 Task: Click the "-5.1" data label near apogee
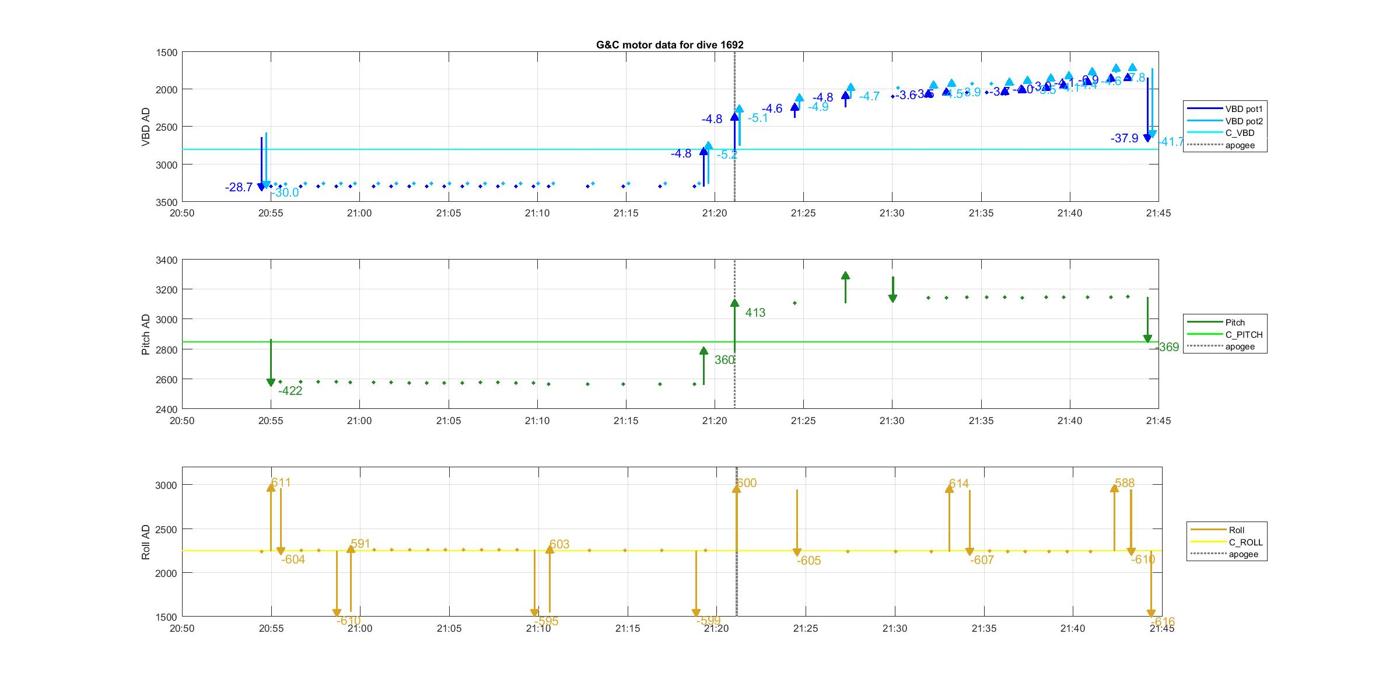[x=758, y=118]
